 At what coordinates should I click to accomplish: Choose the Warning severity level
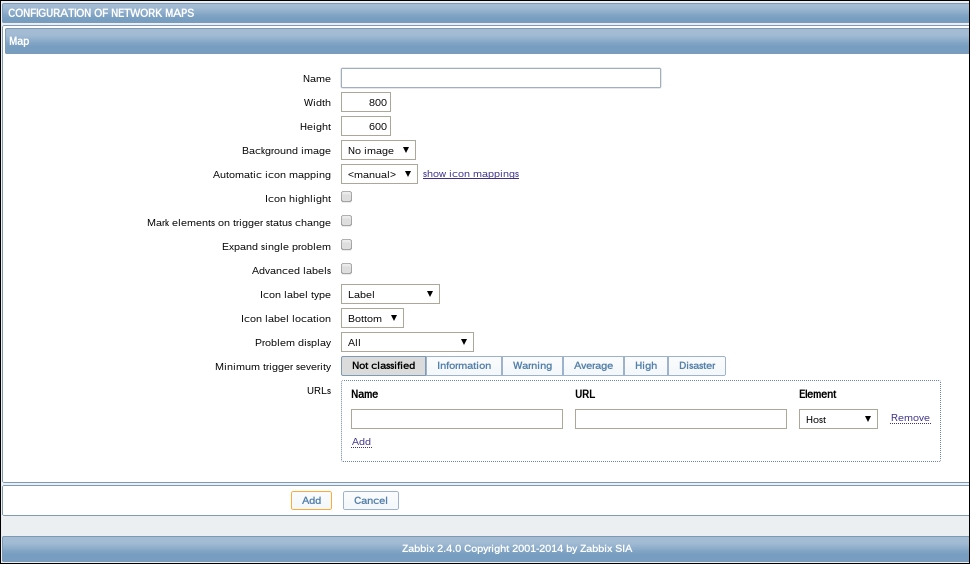click(532, 366)
